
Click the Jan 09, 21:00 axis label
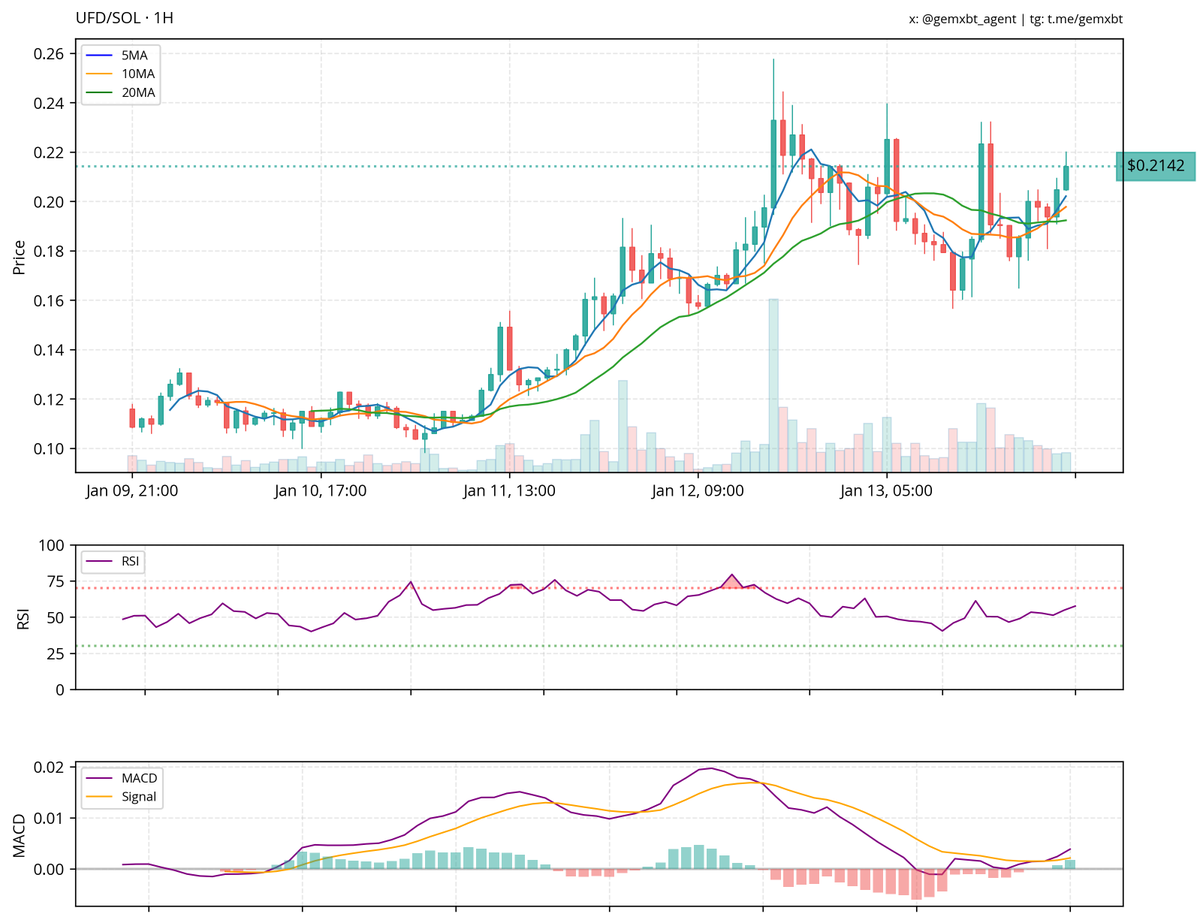pyautogui.click(x=132, y=491)
